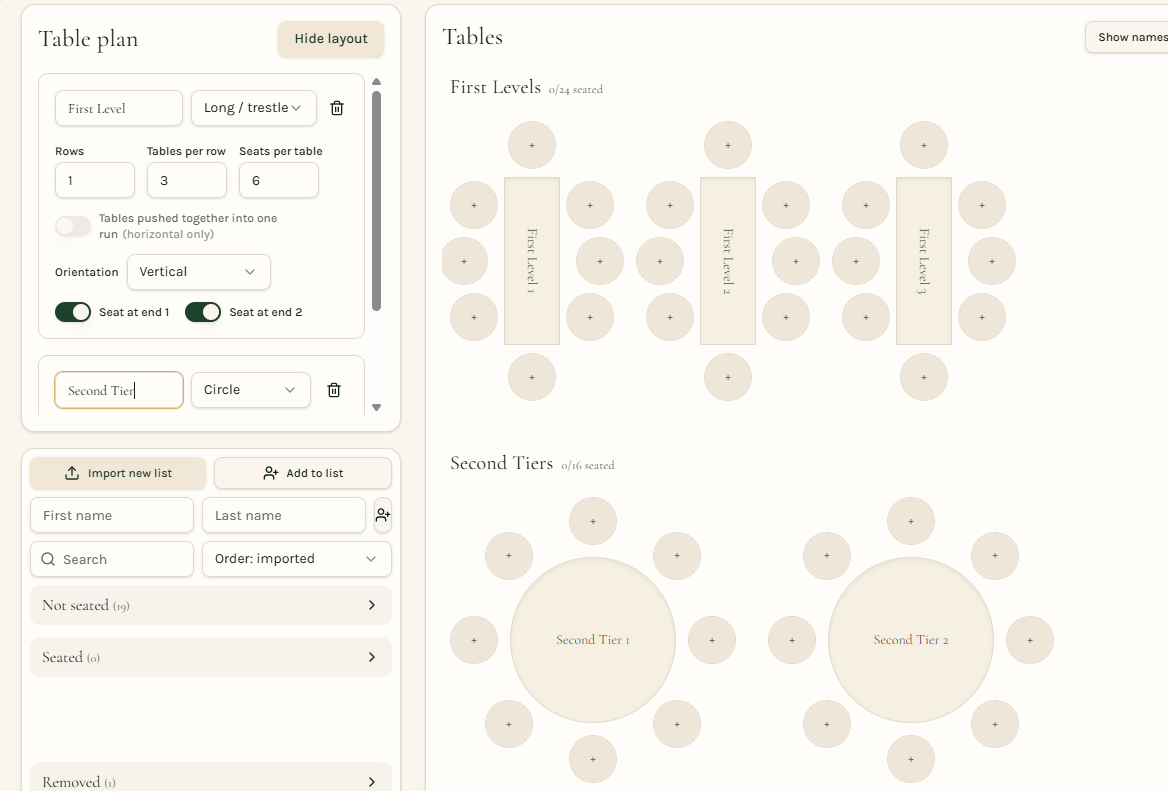Turn off Seat at end 2
The image size is (1168, 791).
click(203, 312)
